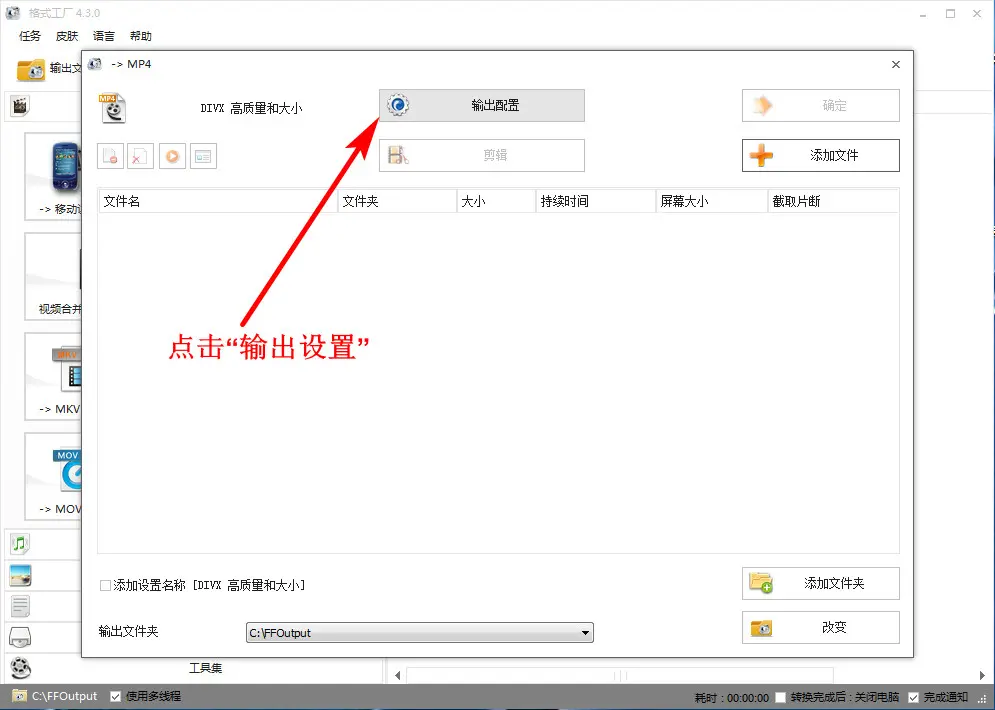Viewport: 995px width, 710px height.
Task: Click the media info card icon
Action: point(203,156)
